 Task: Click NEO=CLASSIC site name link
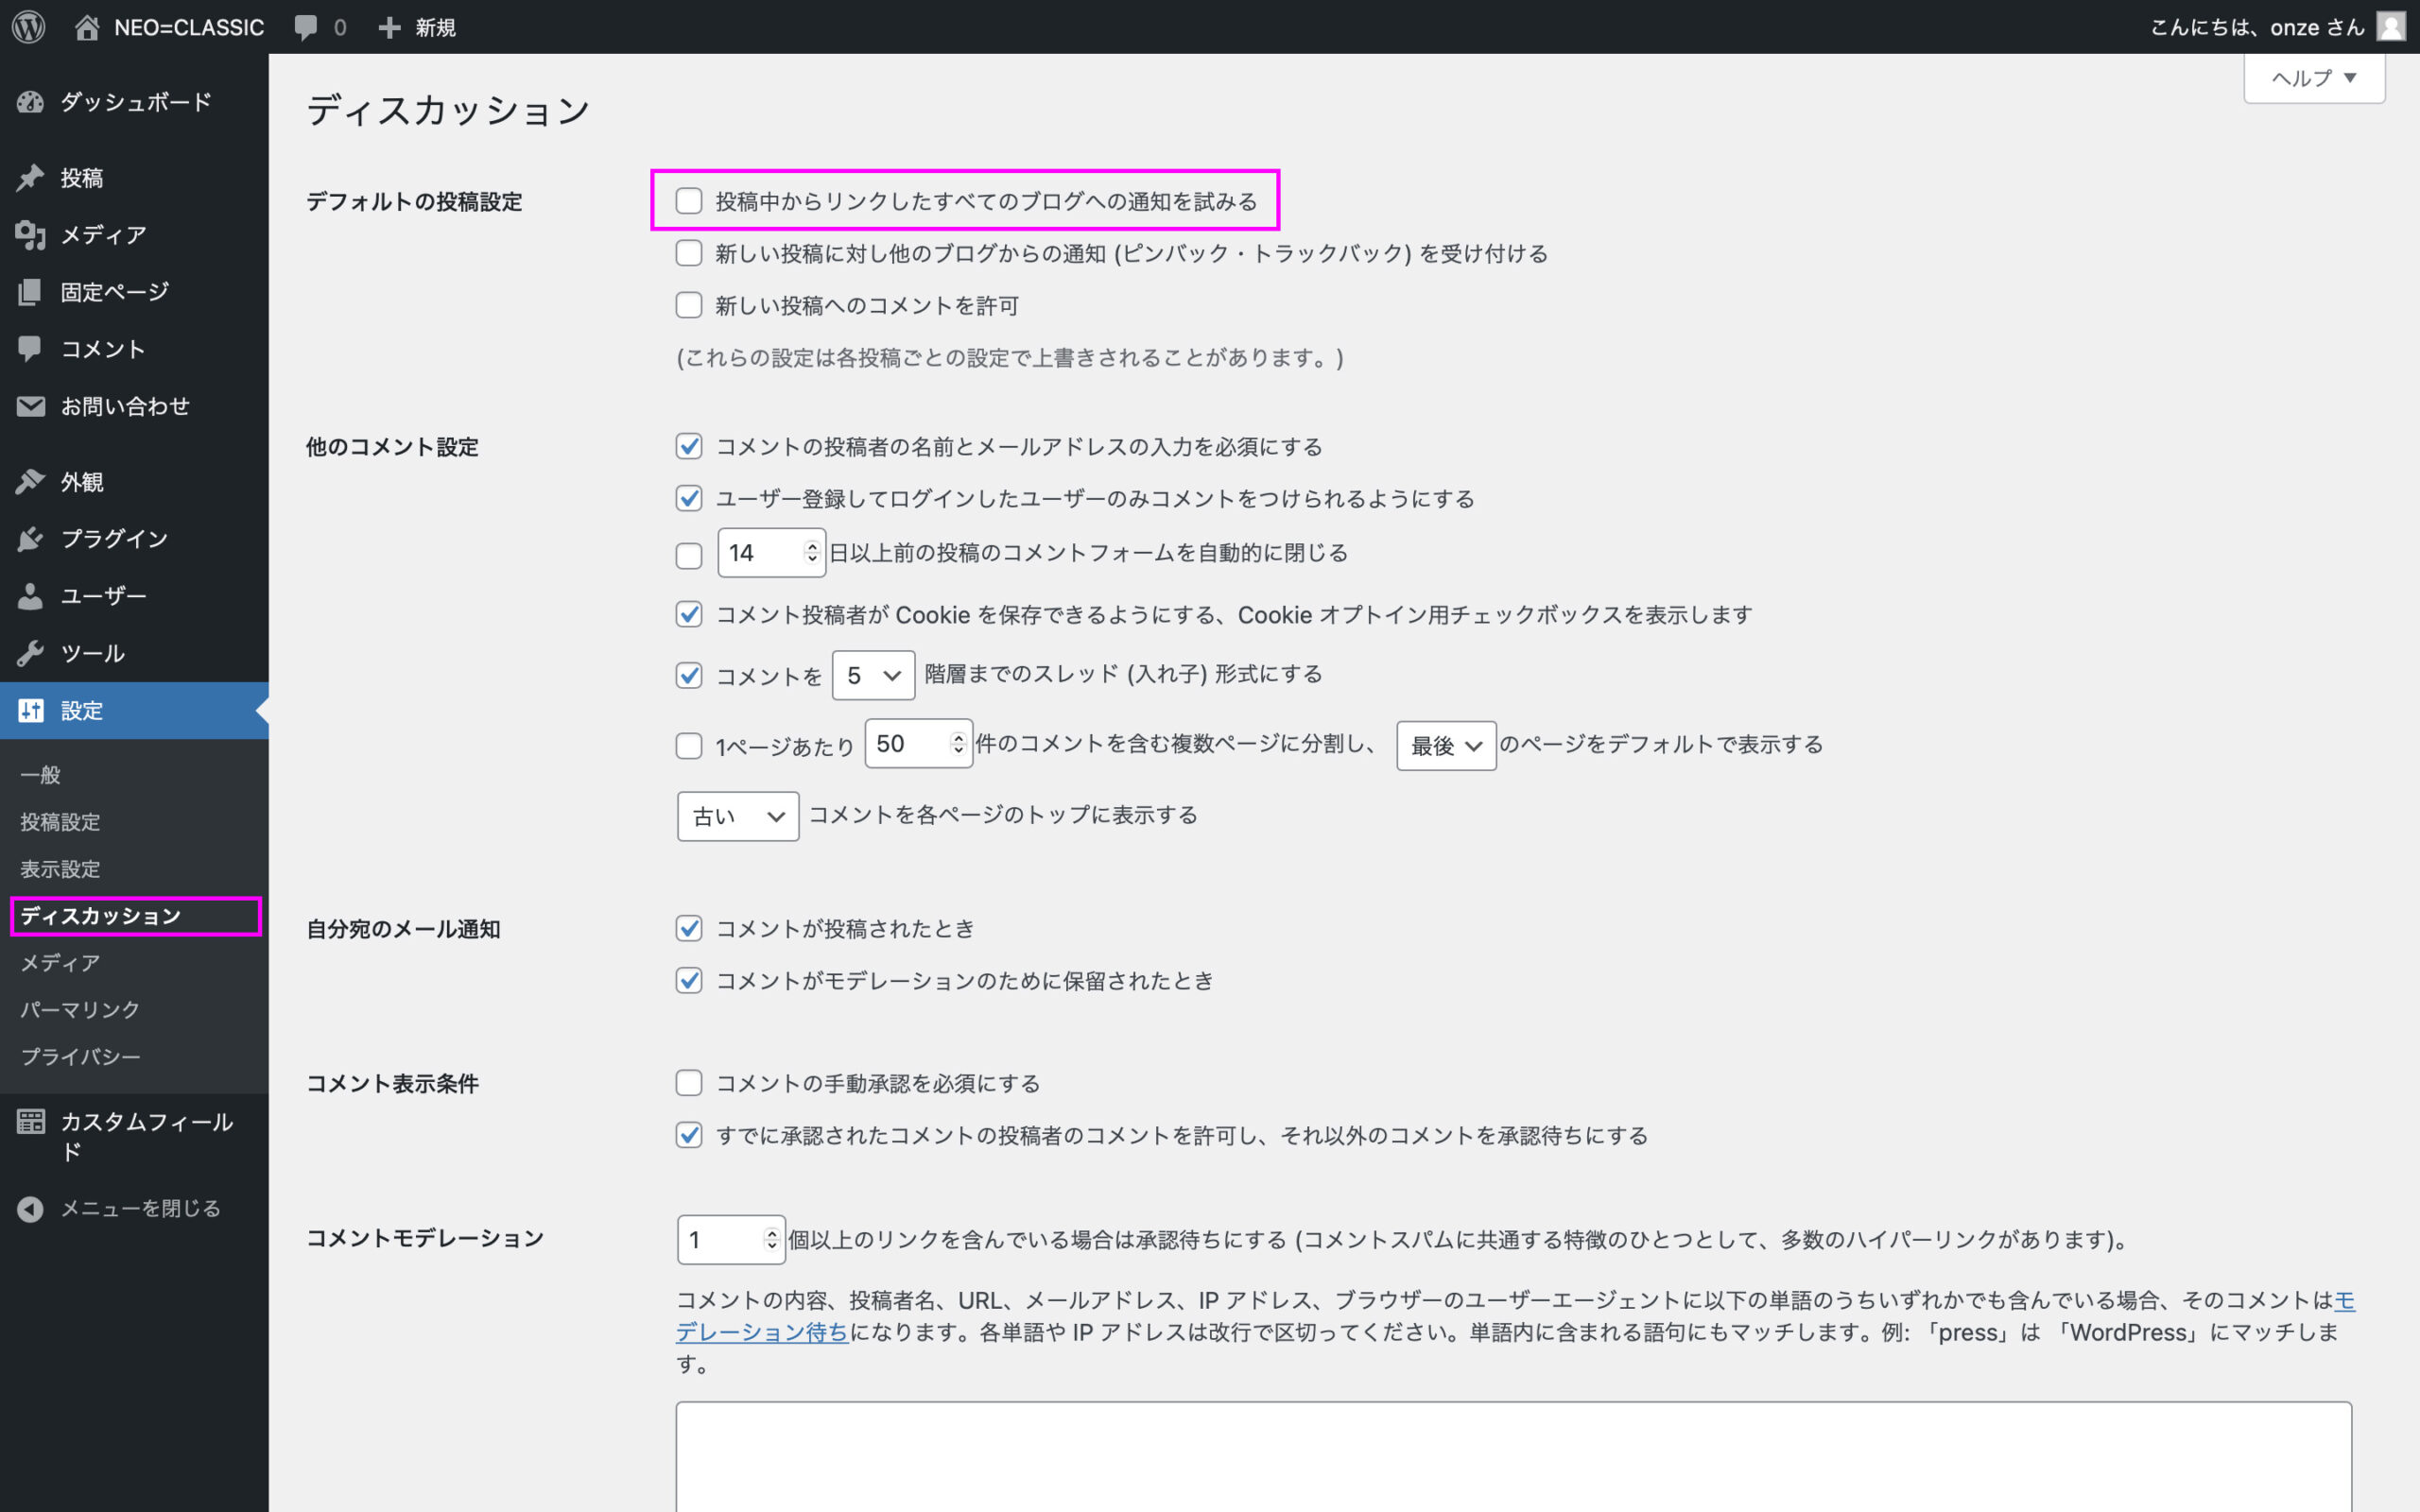click(189, 28)
